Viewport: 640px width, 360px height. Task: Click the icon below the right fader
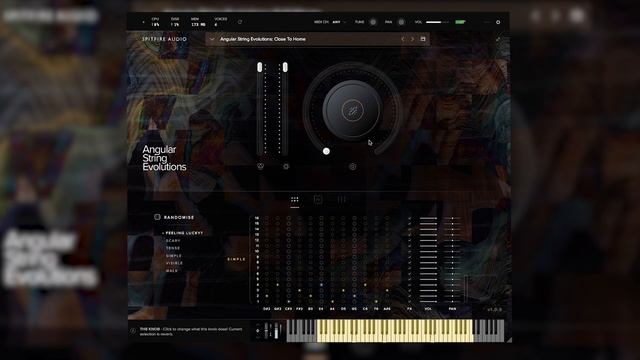tap(286, 166)
